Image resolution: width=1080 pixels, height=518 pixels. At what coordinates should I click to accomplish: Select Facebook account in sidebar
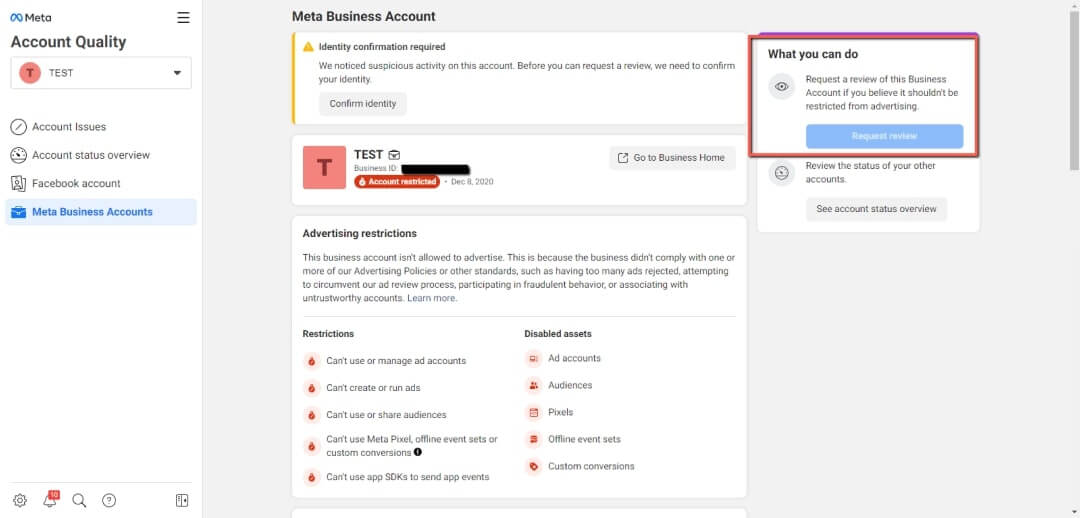pyautogui.click(x=76, y=183)
